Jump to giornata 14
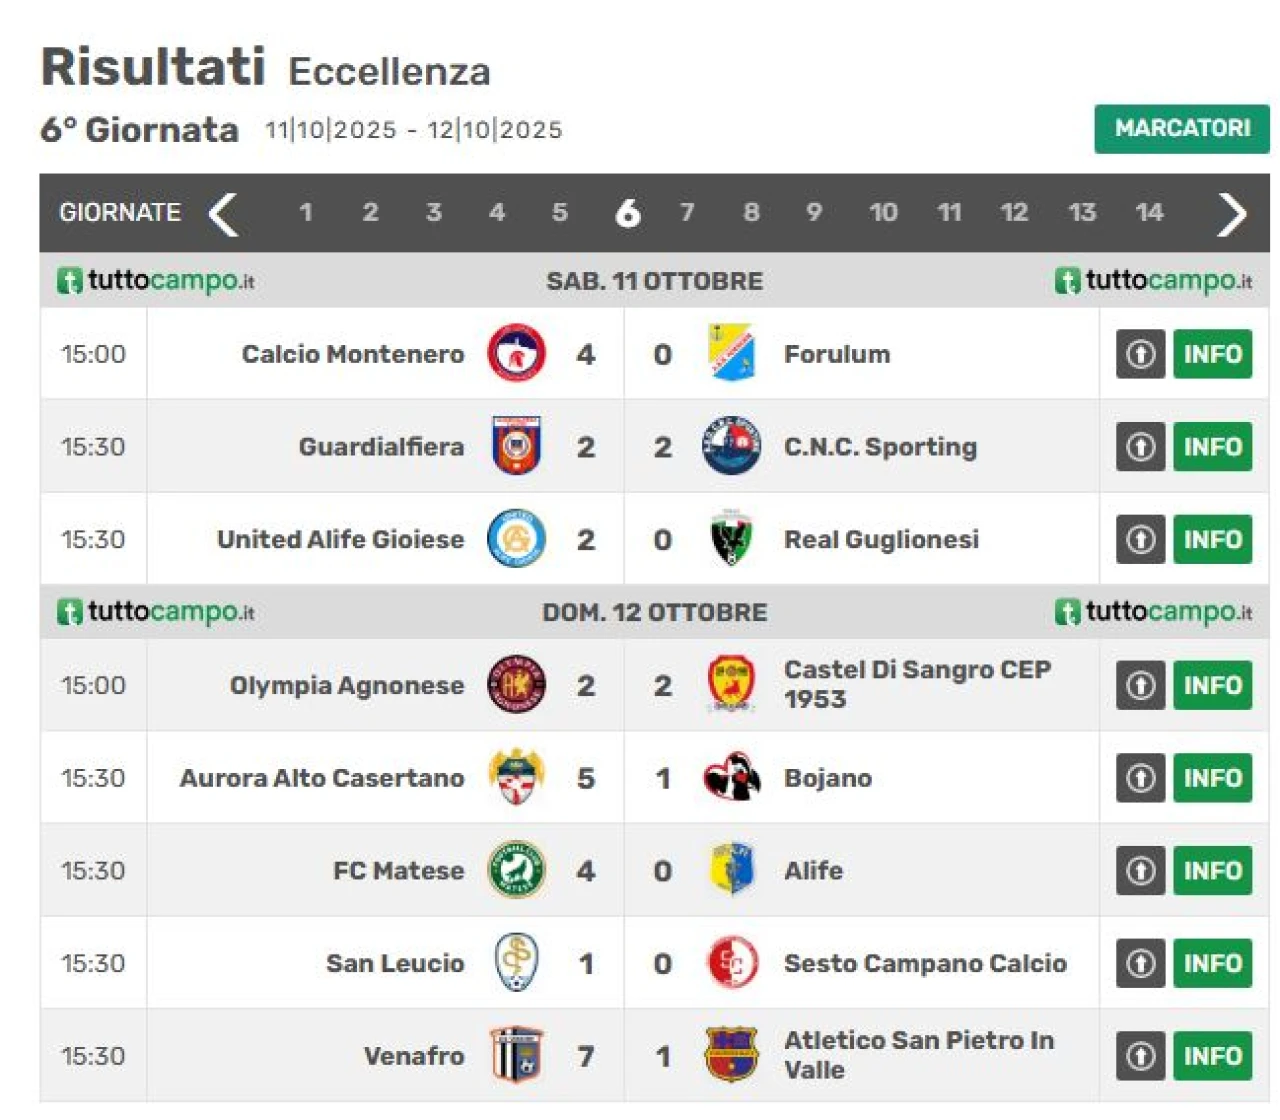The image size is (1280, 1120). point(1149,212)
